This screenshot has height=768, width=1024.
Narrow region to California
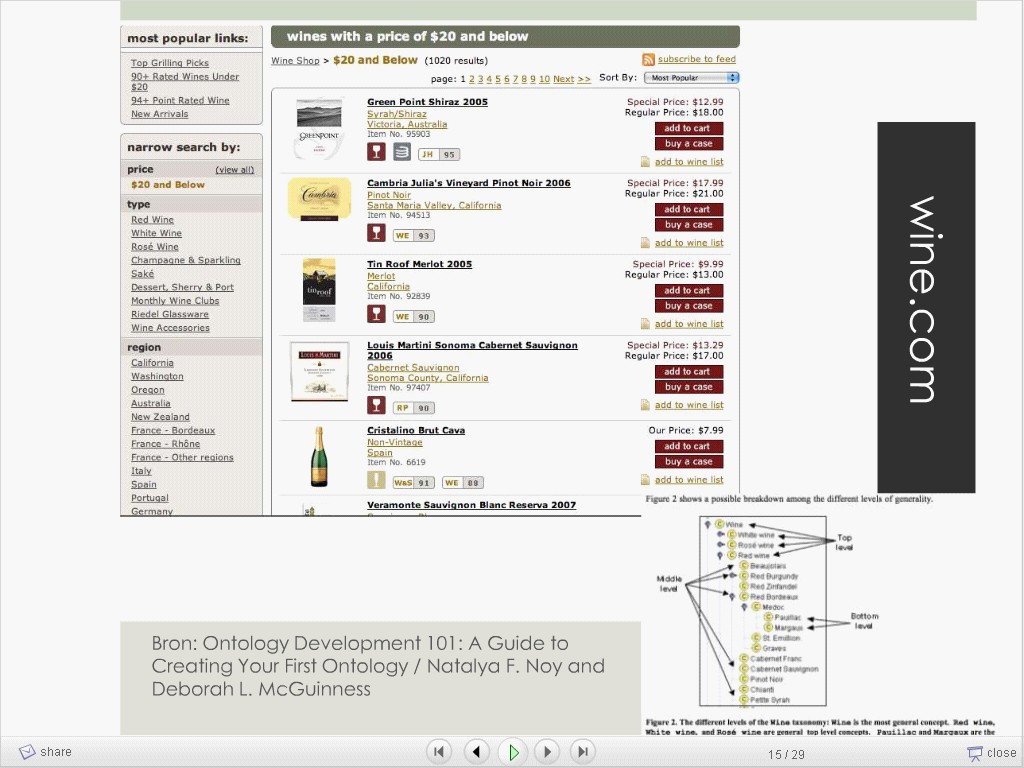(152, 363)
